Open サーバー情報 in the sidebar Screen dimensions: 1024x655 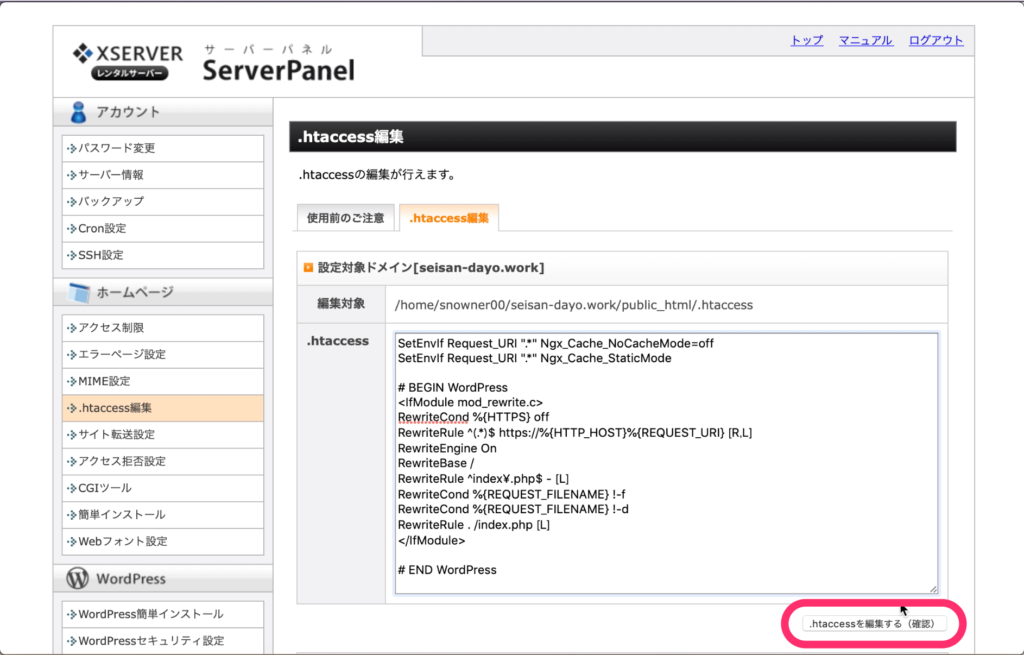[x=110, y=175]
